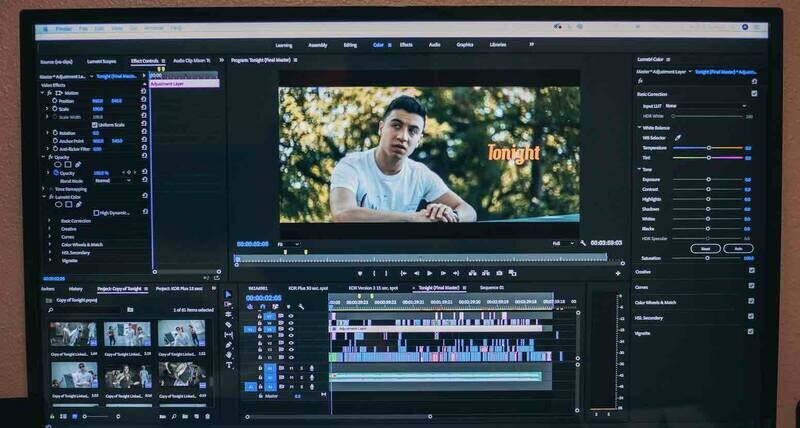Toggle eye visibility of top video track

pyautogui.click(x=291, y=316)
